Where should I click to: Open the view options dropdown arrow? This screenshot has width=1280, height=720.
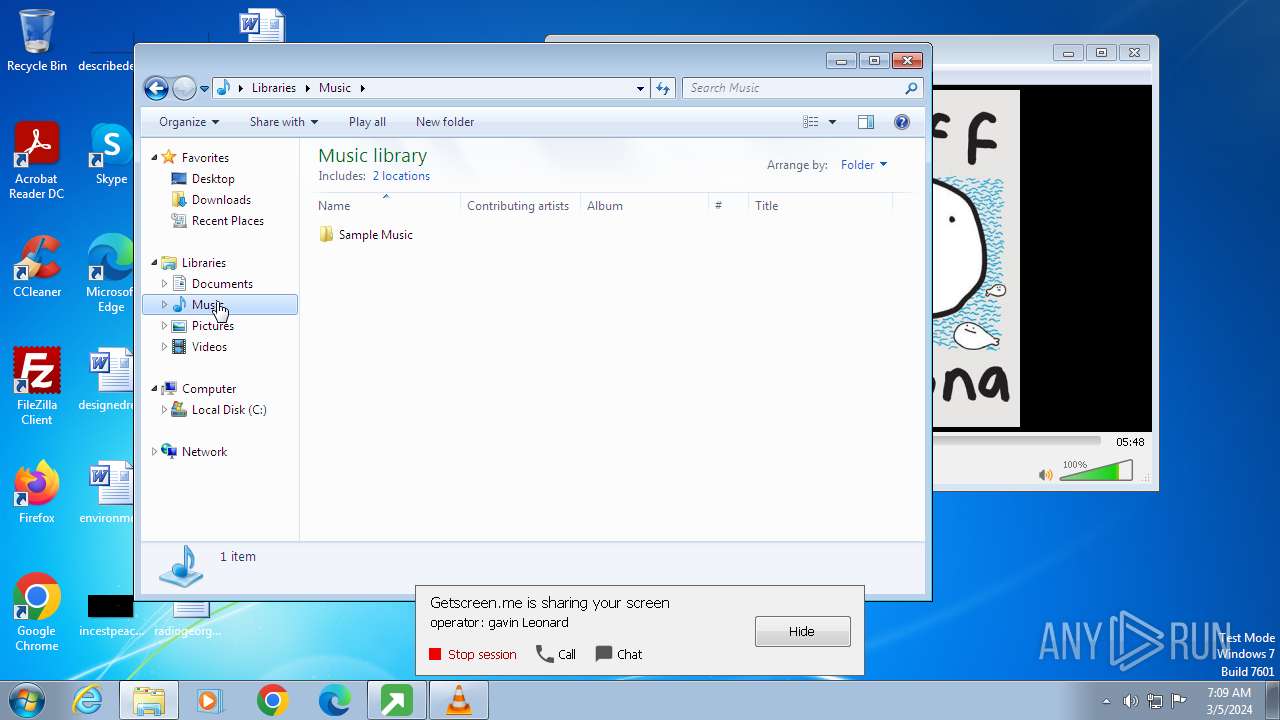pyautogui.click(x=832, y=122)
